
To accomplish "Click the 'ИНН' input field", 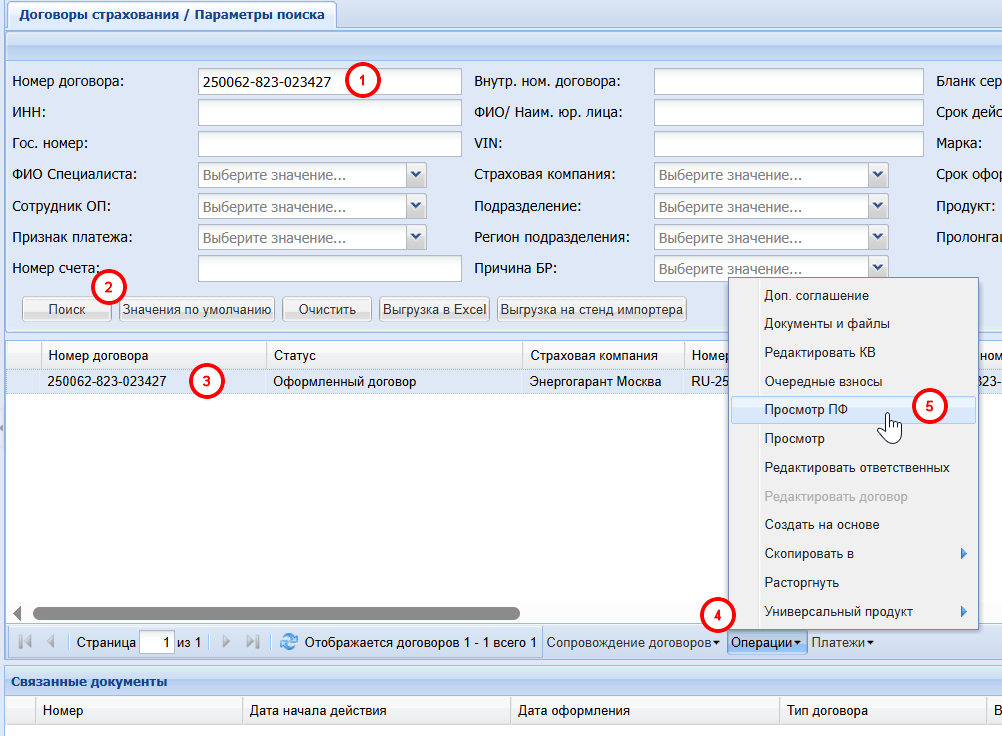I will click(x=329, y=112).
